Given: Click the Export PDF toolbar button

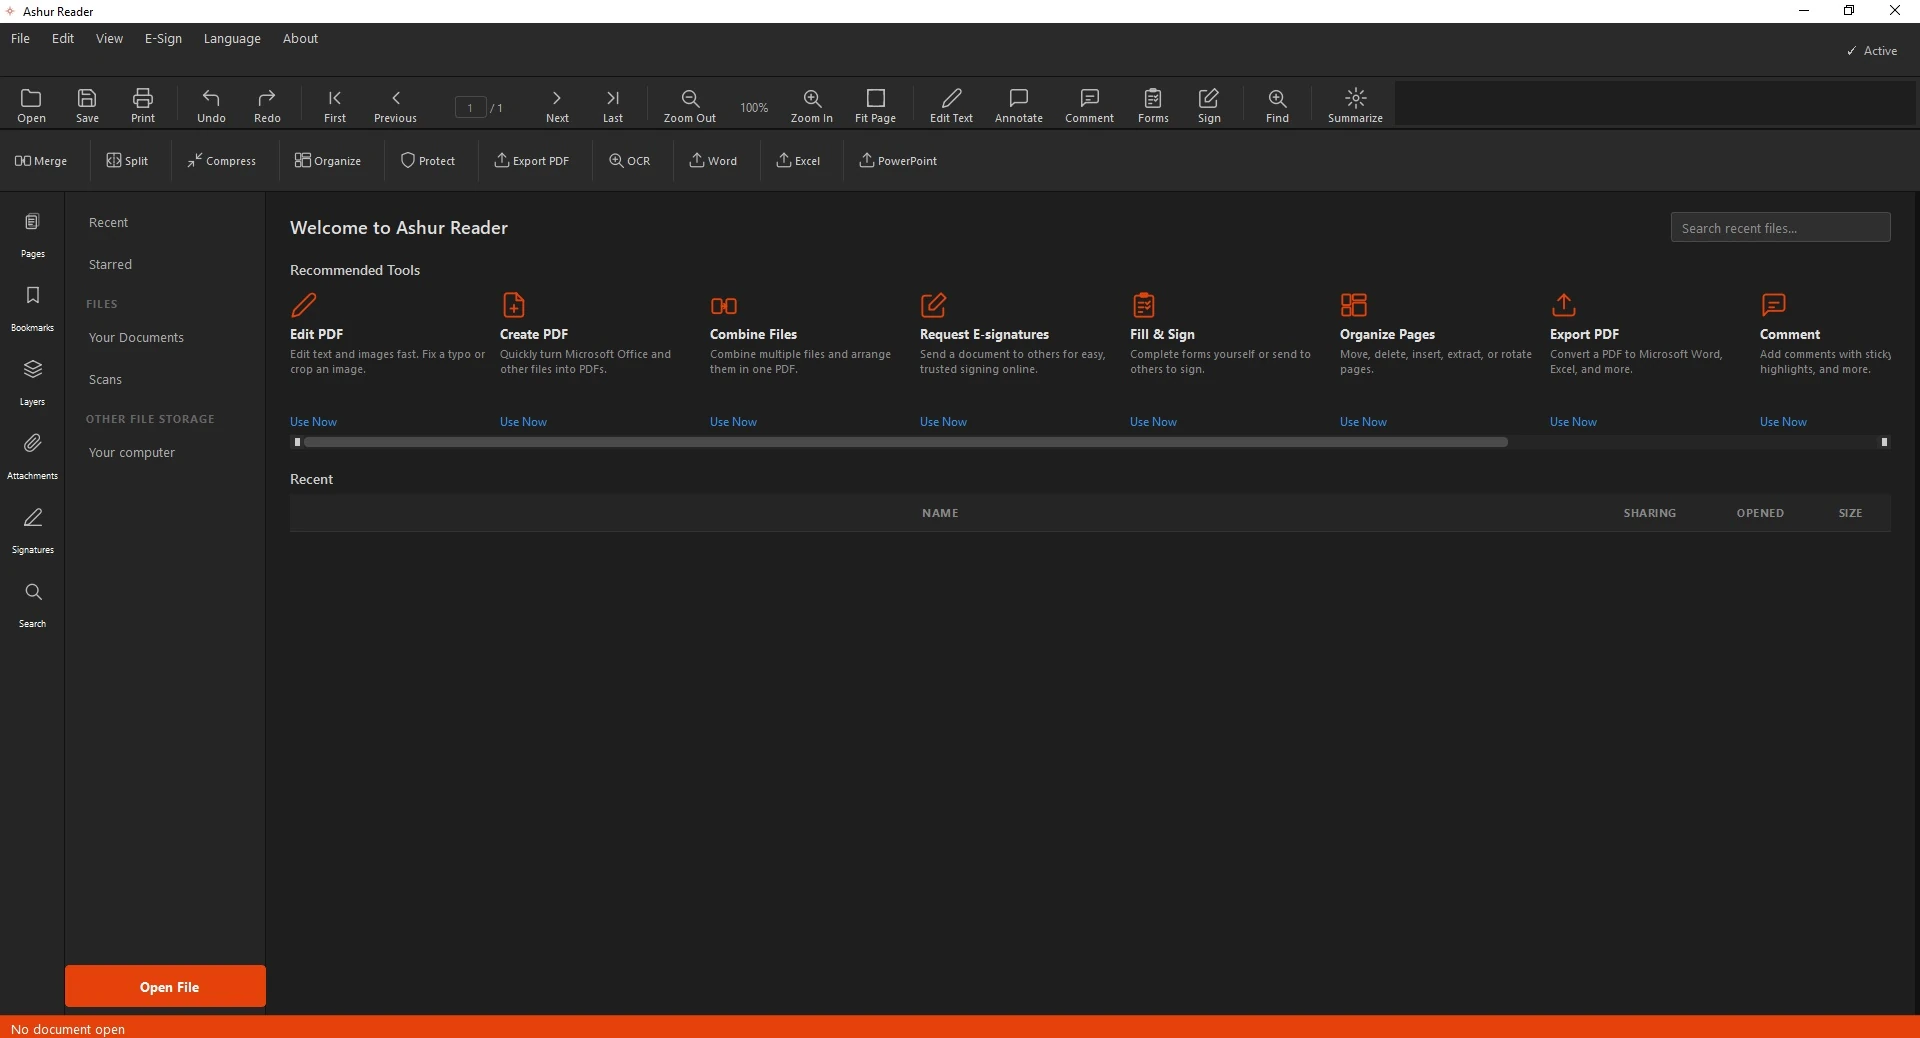Looking at the screenshot, I should coord(531,161).
